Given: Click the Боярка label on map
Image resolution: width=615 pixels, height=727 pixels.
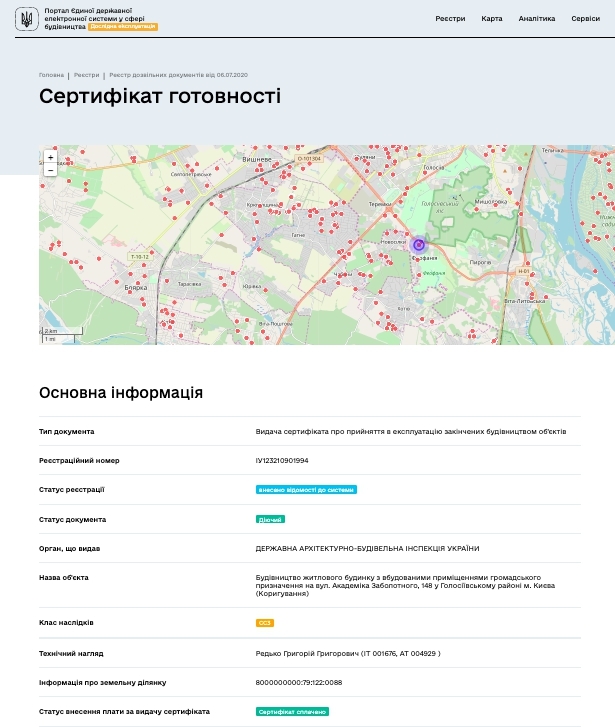Looking at the screenshot, I should click(x=136, y=287).
